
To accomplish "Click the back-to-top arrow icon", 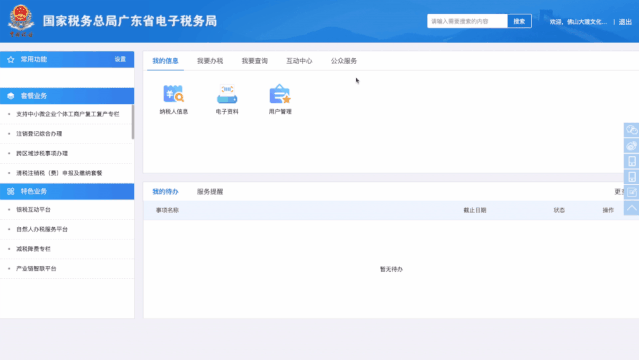I will point(631,208).
